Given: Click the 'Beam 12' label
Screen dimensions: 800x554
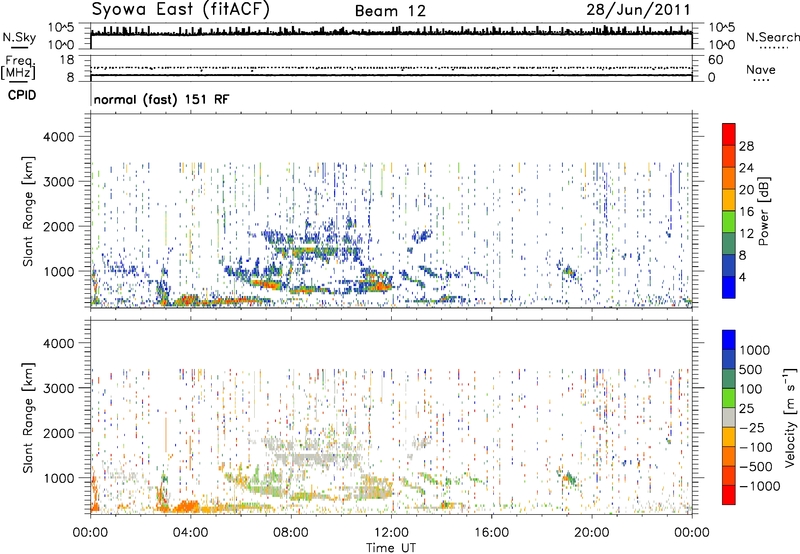Looking at the screenshot, I should 390,11.
